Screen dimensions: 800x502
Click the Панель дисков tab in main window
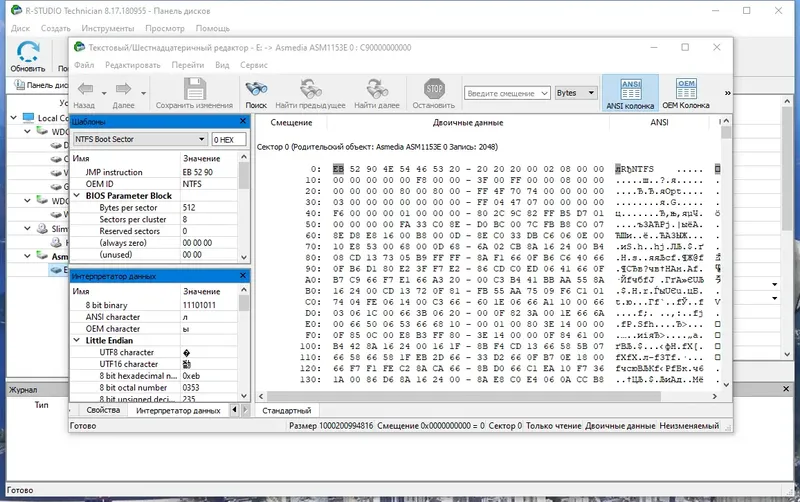coord(41,85)
